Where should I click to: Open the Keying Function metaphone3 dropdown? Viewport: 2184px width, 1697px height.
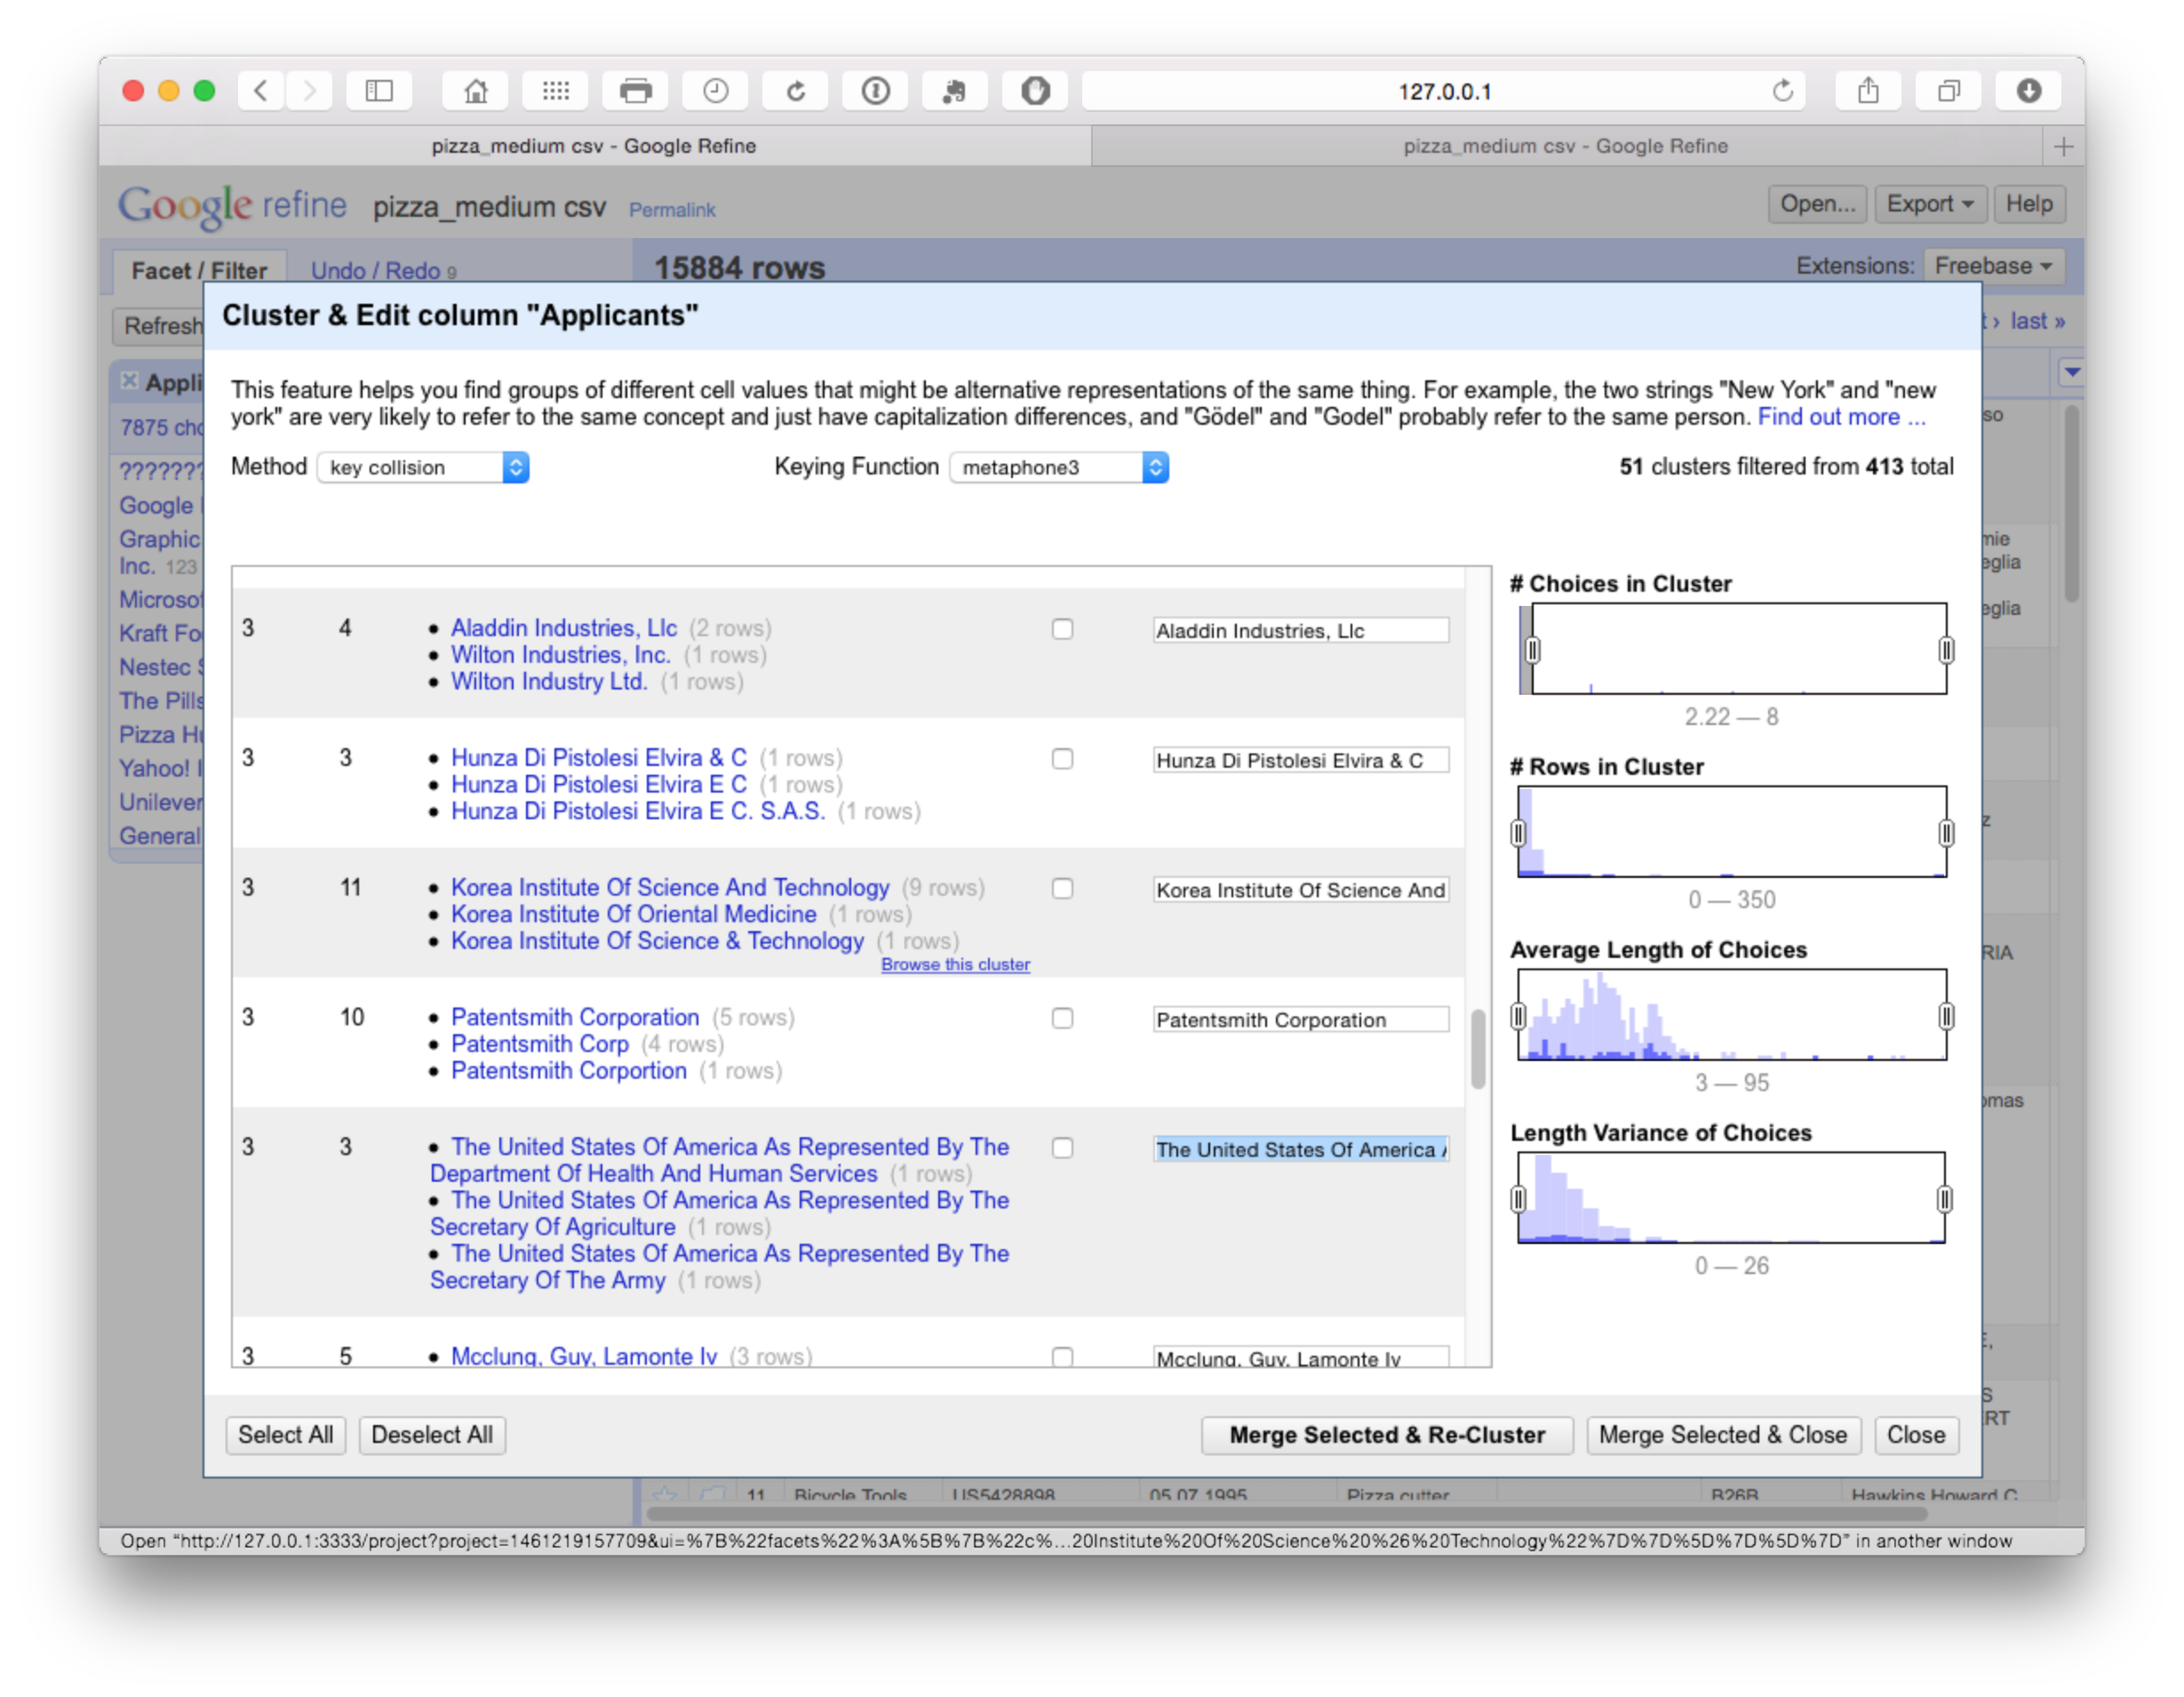[1058, 467]
